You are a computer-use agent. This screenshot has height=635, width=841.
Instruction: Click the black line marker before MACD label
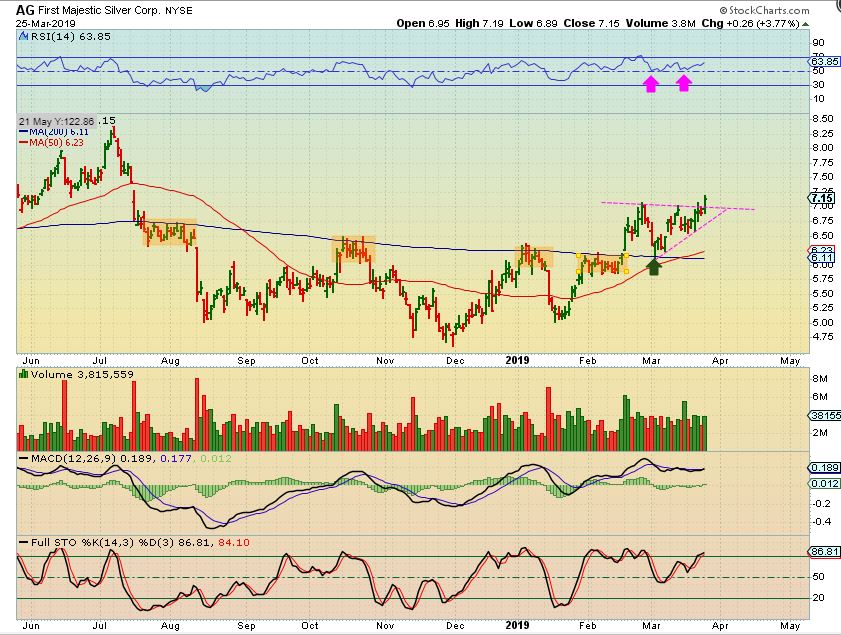coord(24,459)
